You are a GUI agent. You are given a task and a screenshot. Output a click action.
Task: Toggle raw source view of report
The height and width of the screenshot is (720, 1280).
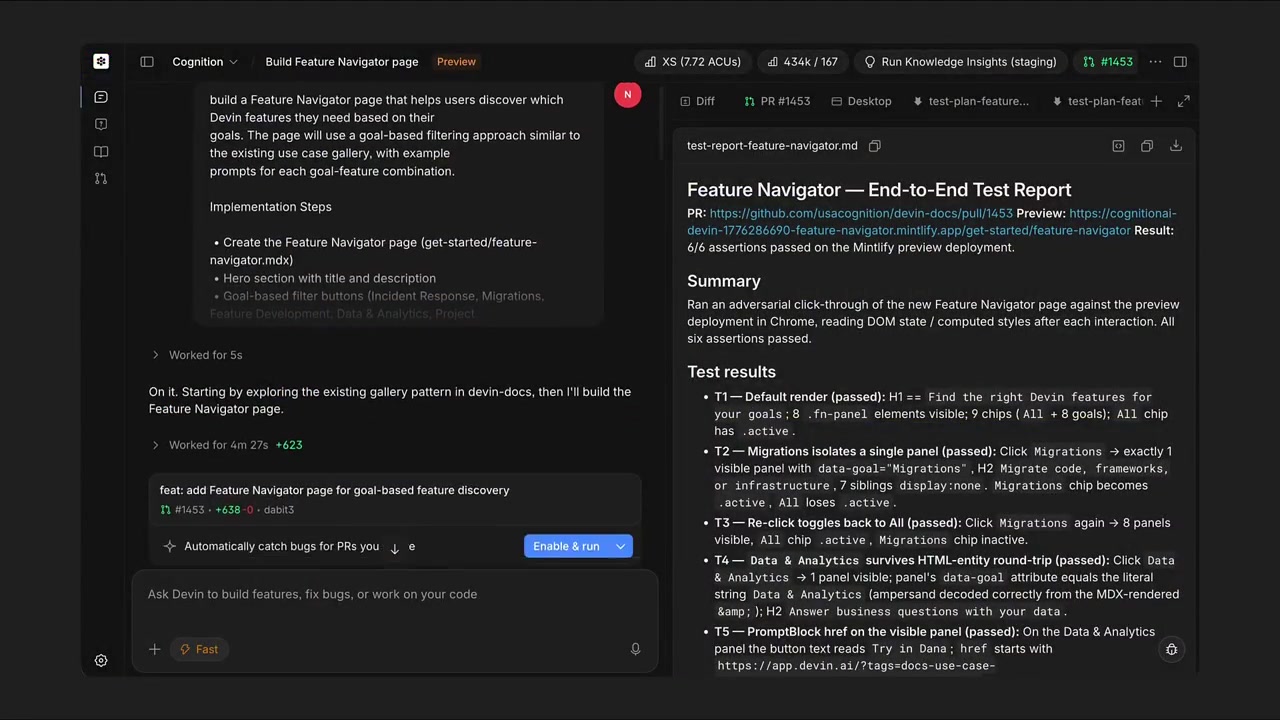click(x=1118, y=146)
